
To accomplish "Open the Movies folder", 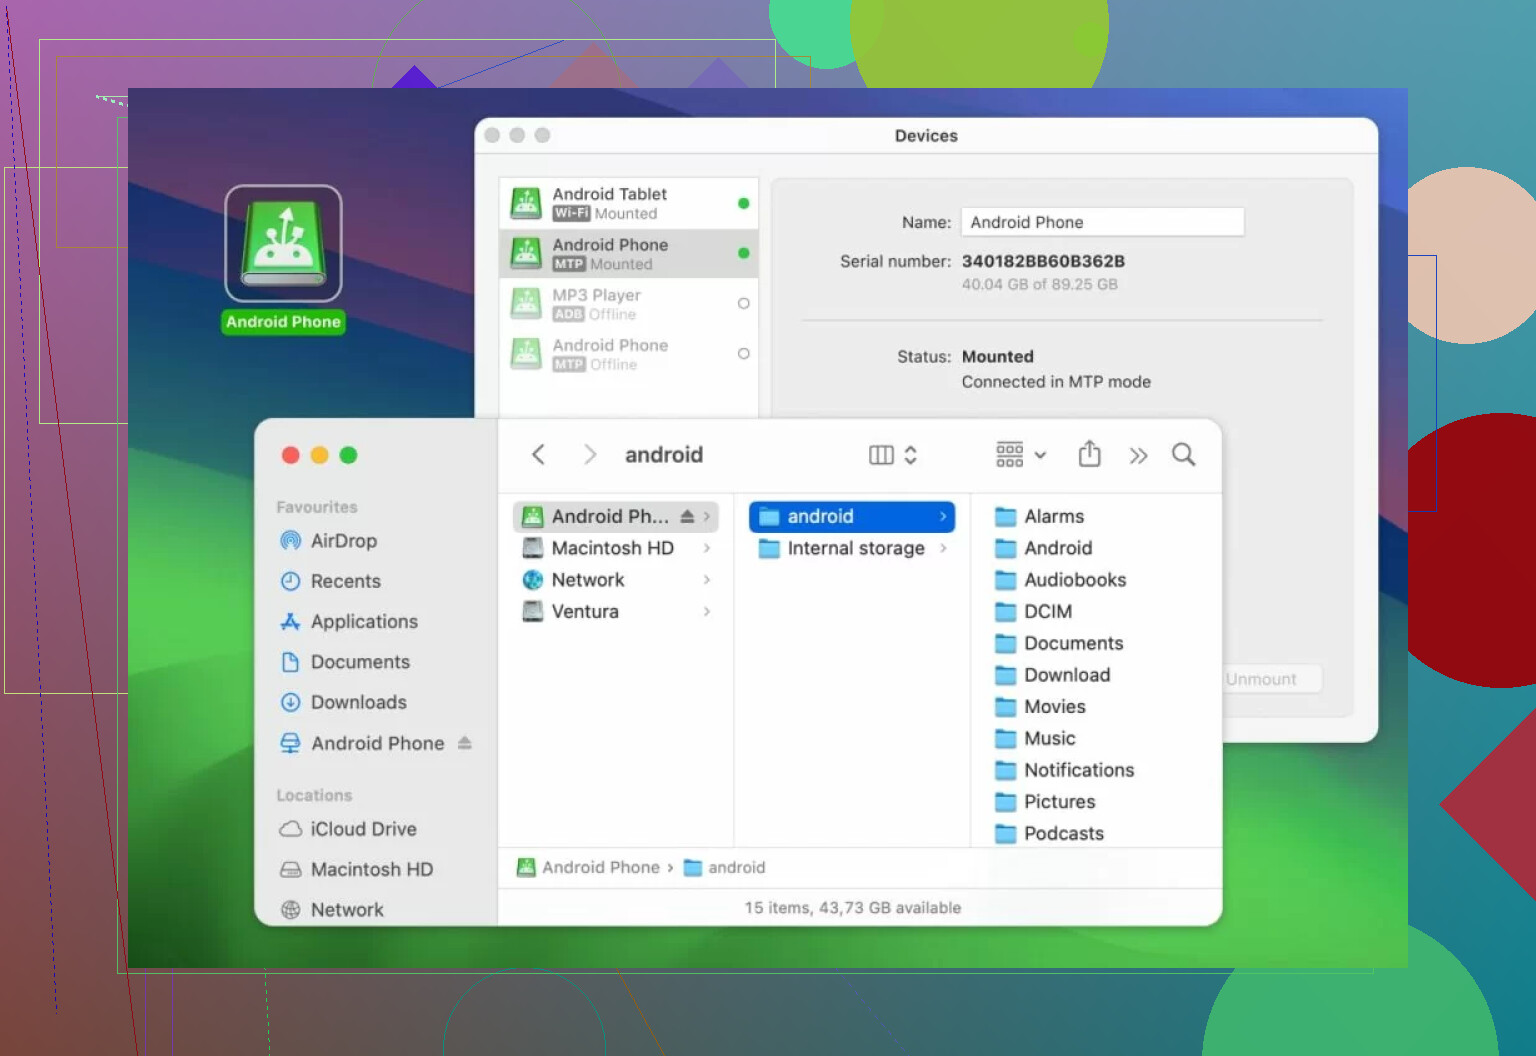I will click(x=1040, y=707).
